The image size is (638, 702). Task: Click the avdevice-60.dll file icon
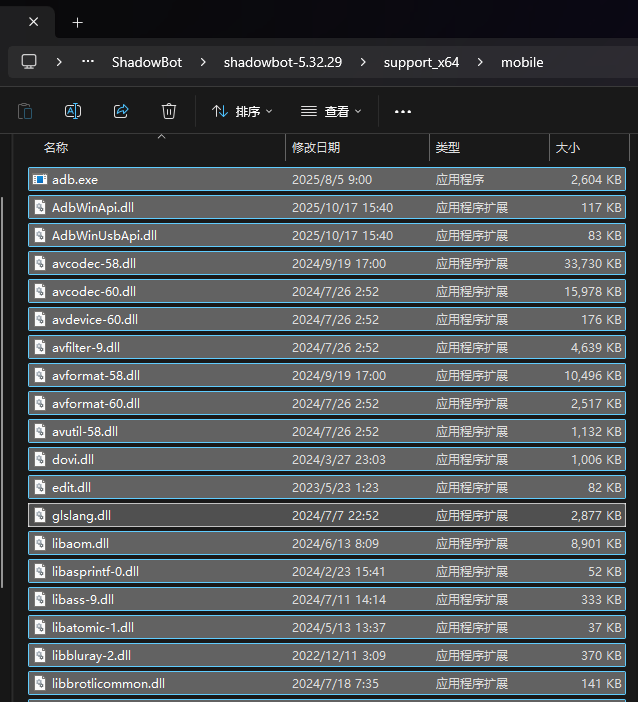click(40, 319)
